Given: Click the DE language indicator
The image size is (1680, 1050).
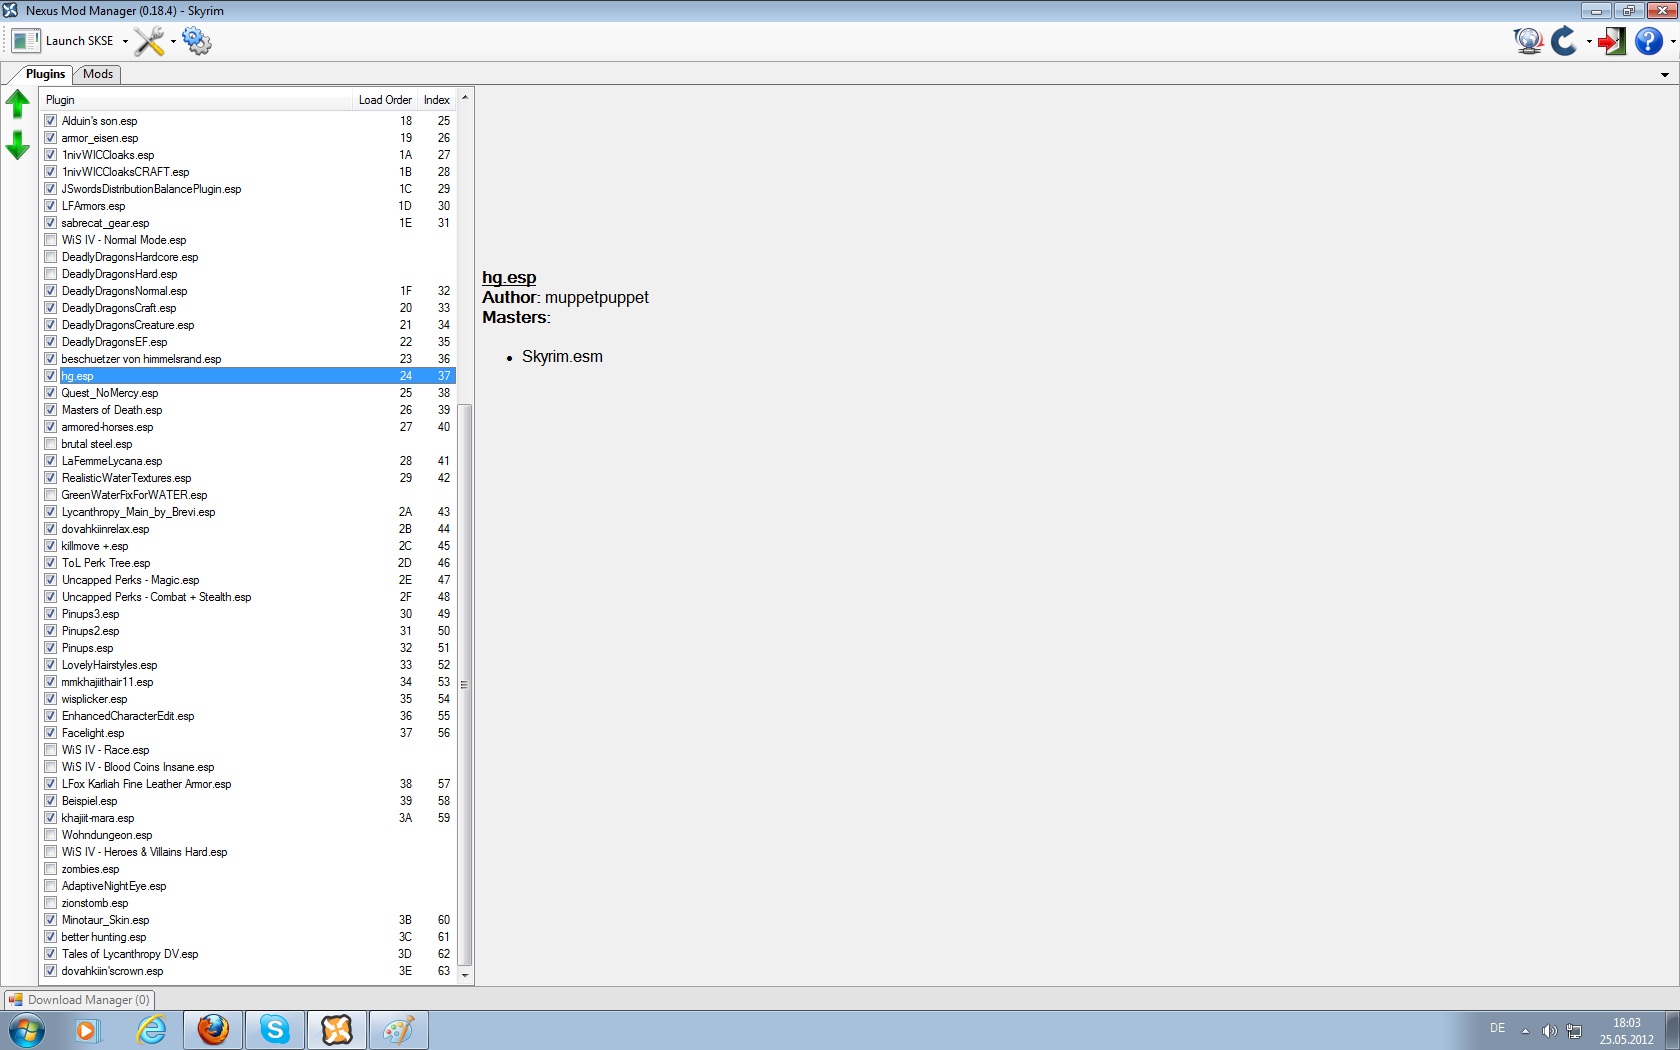Looking at the screenshot, I should [1497, 1028].
